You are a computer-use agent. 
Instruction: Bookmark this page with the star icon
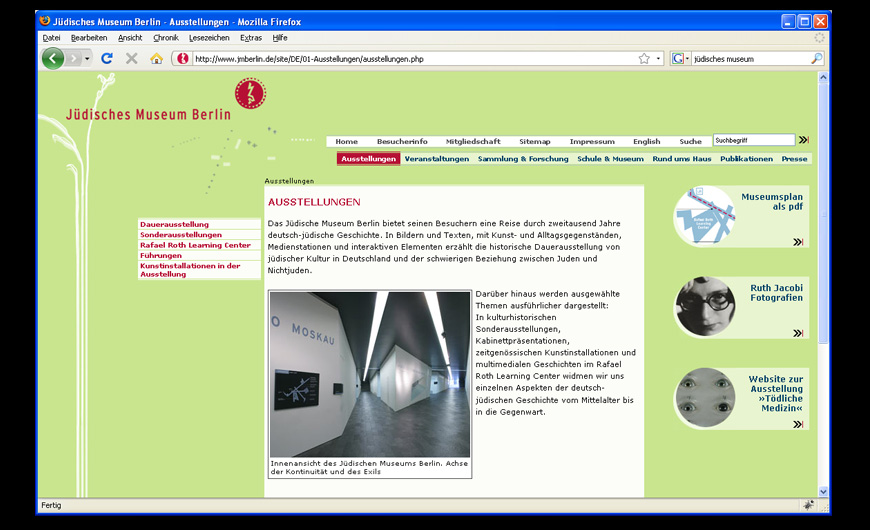(x=644, y=58)
